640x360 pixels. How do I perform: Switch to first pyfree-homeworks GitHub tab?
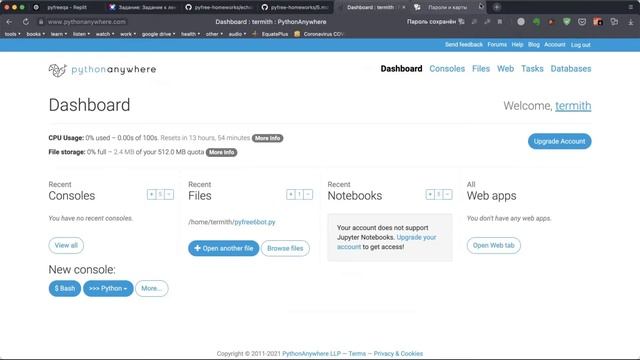click(x=218, y=7)
